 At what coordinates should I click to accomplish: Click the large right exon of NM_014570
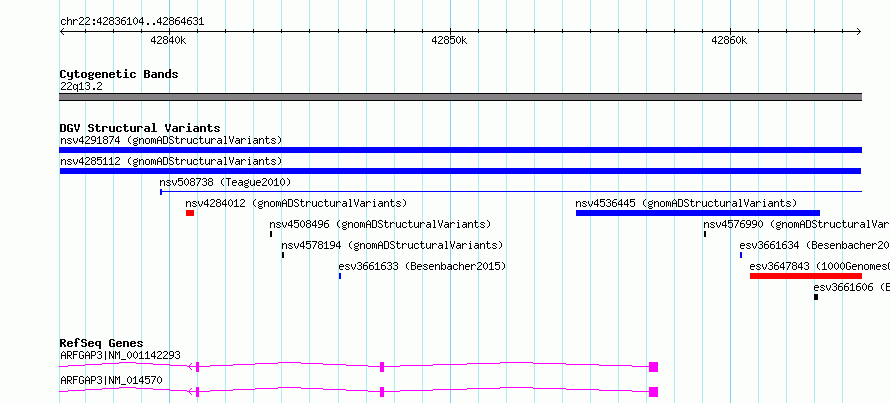pos(653,392)
